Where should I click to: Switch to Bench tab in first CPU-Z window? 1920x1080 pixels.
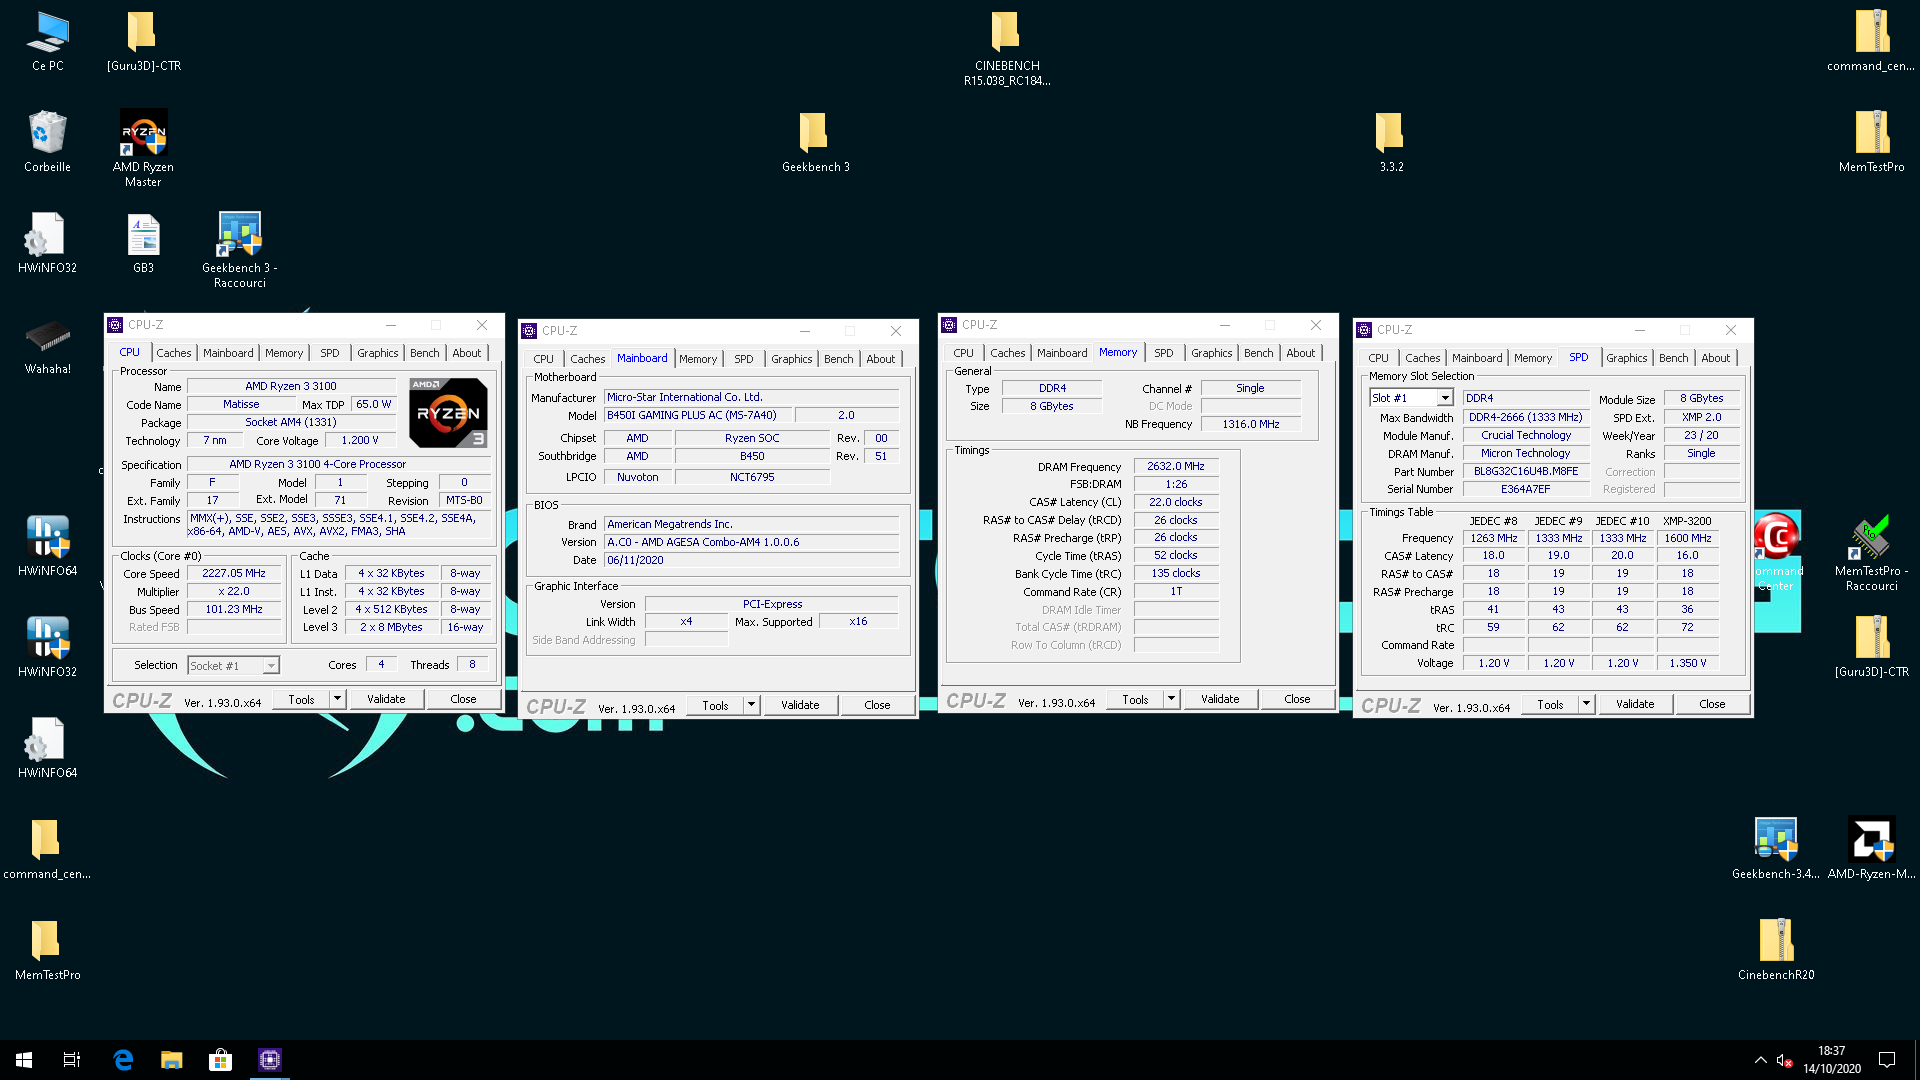click(x=424, y=353)
